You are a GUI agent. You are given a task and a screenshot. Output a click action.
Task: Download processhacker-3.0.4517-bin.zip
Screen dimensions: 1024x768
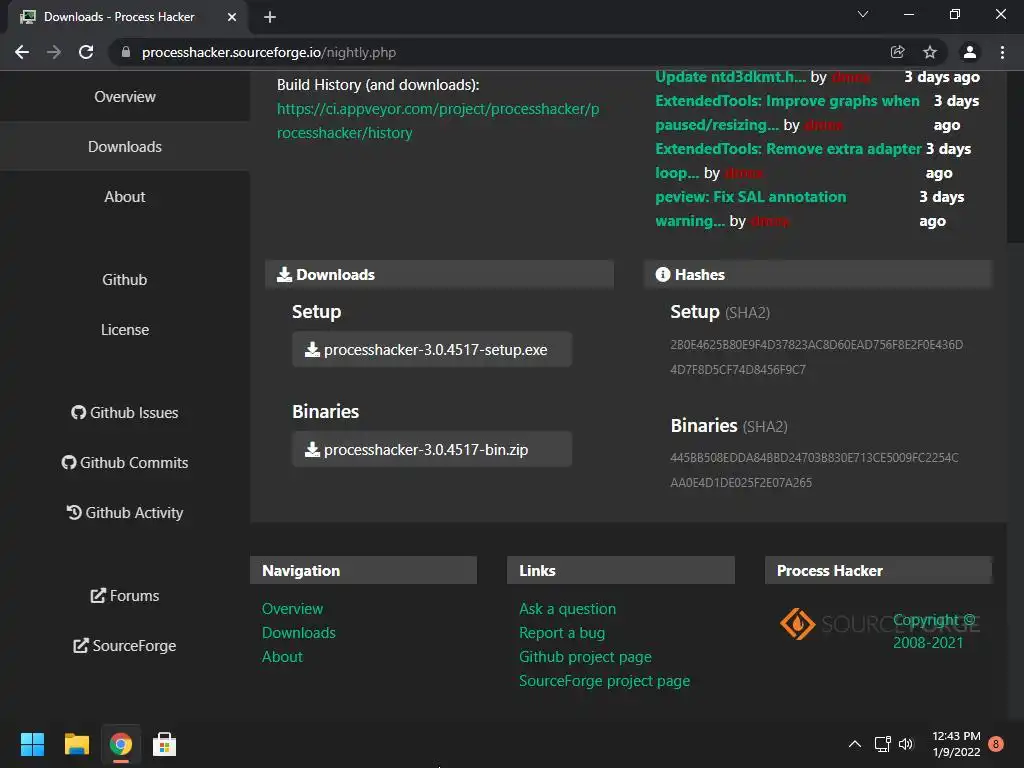(432, 449)
